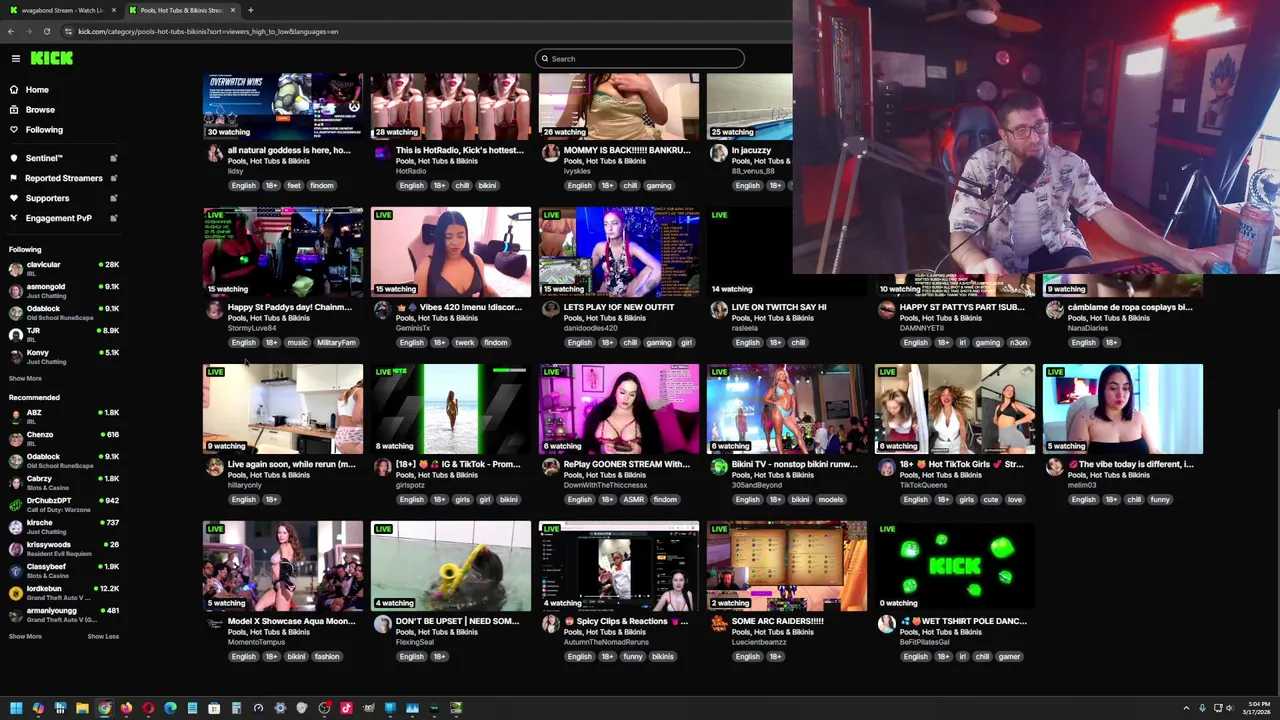Open DrChubzDPT channel in Recommended
This screenshot has width=1280, height=720.
(62, 504)
